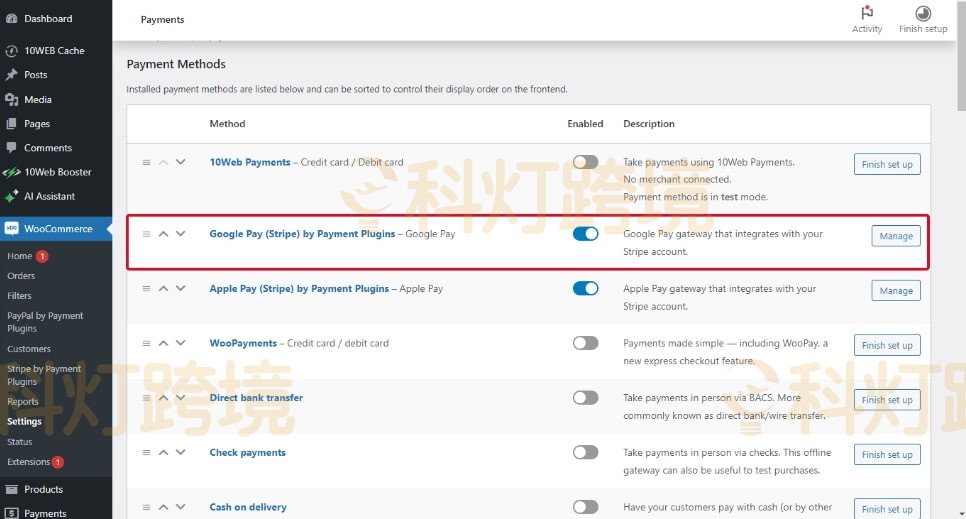The image size is (966, 519).
Task: Click Finish set up for Cash on delivery
Action: [887, 509]
